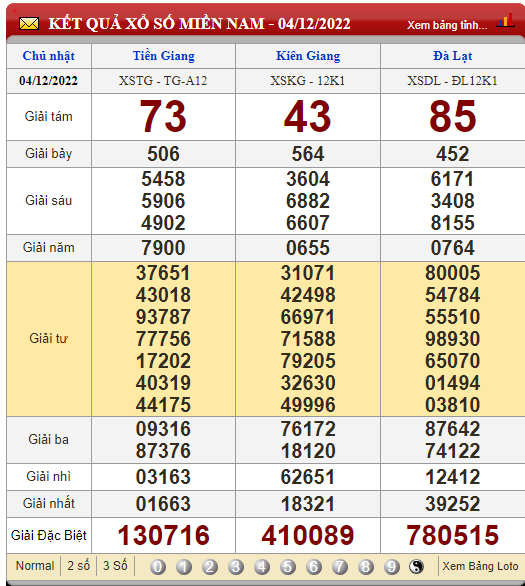This screenshot has width=525, height=586.
Task: Switch to Normal display mode
Action: click(x=35, y=566)
